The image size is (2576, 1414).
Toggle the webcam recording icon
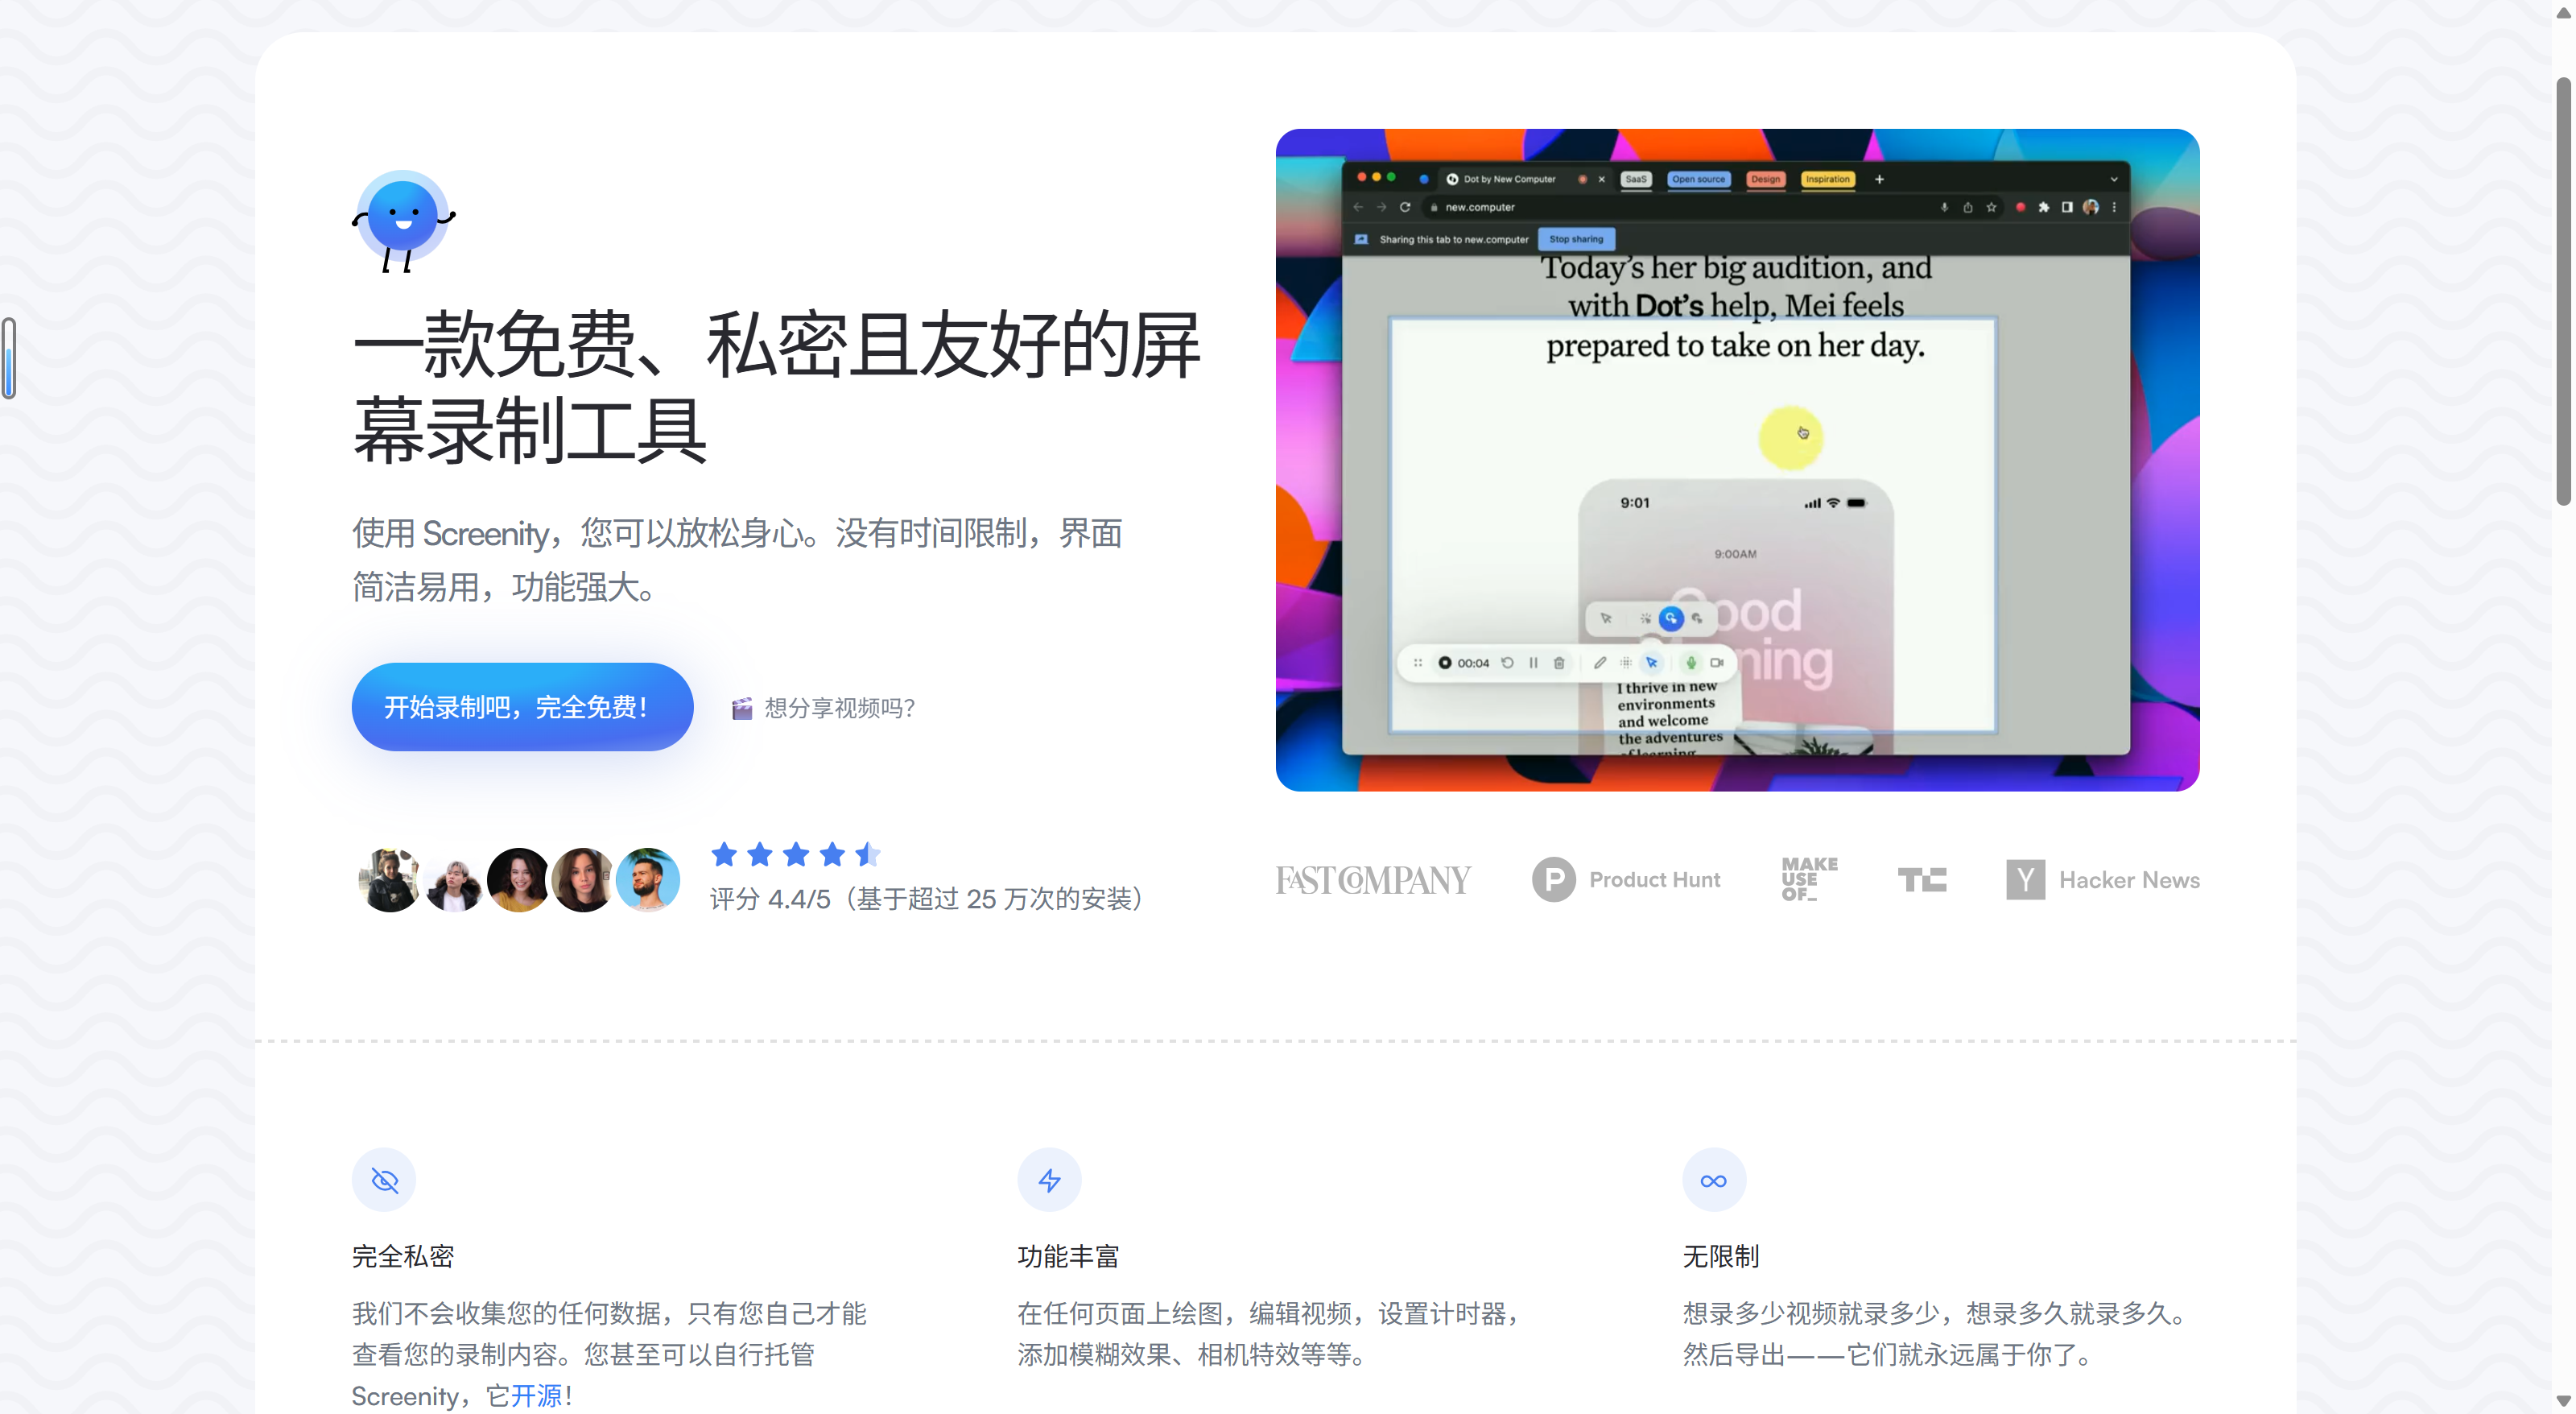pos(1718,663)
